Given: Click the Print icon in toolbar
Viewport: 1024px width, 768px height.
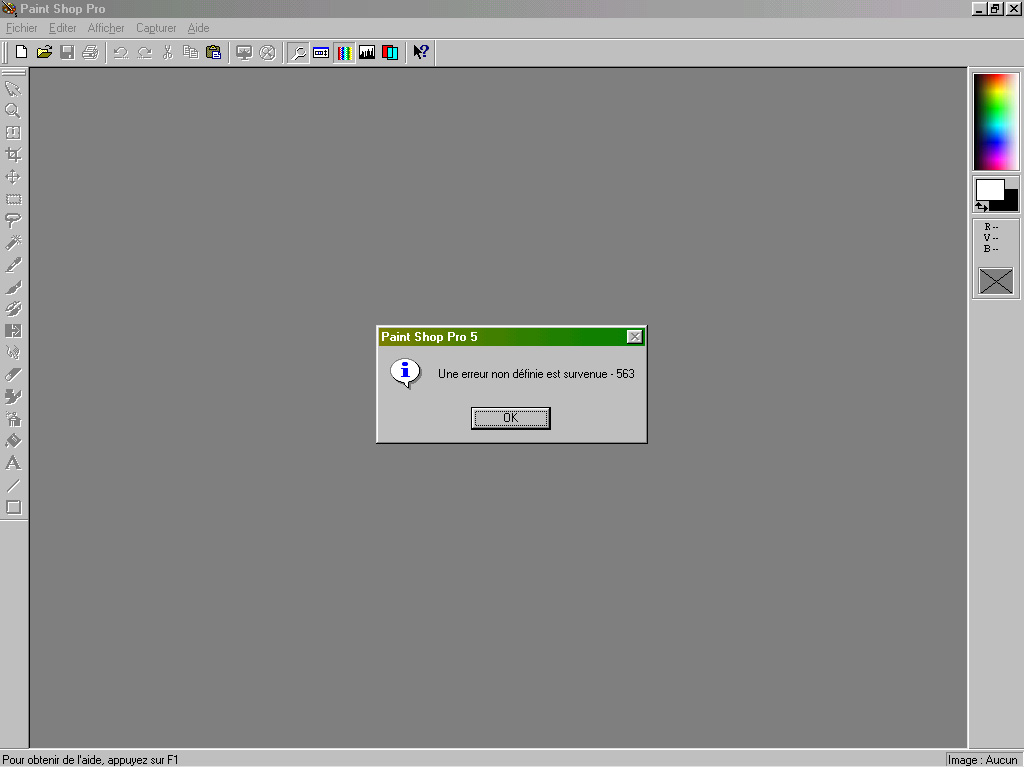Looking at the screenshot, I should (90, 52).
